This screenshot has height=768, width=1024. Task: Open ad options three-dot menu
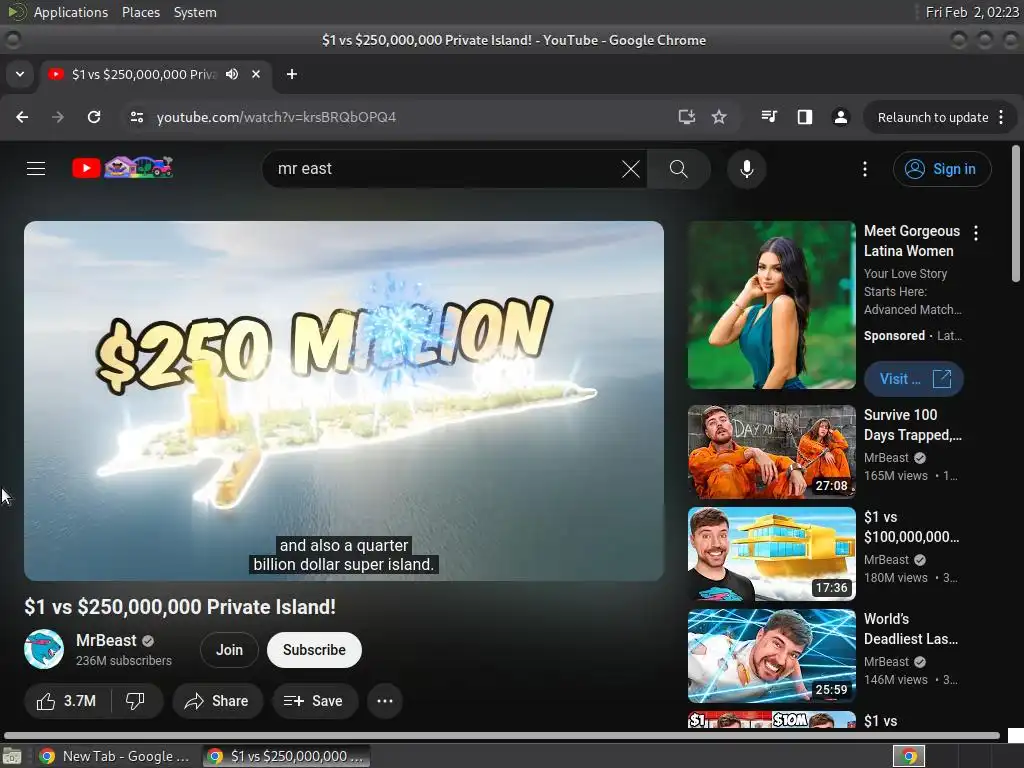pos(976,232)
